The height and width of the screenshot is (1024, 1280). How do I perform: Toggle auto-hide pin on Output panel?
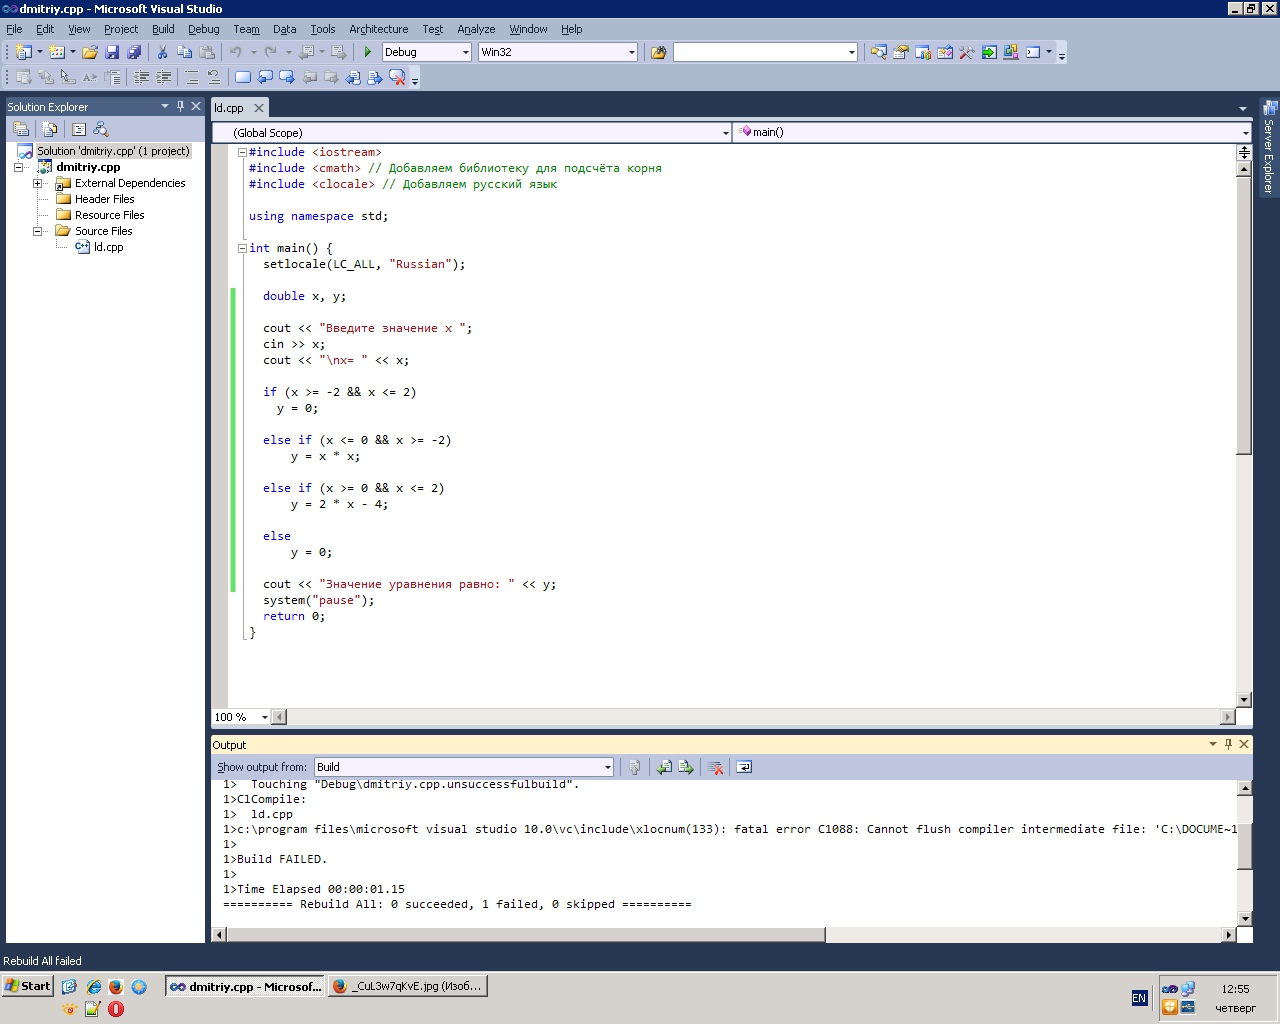pyautogui.click(x=1228, y=744)
